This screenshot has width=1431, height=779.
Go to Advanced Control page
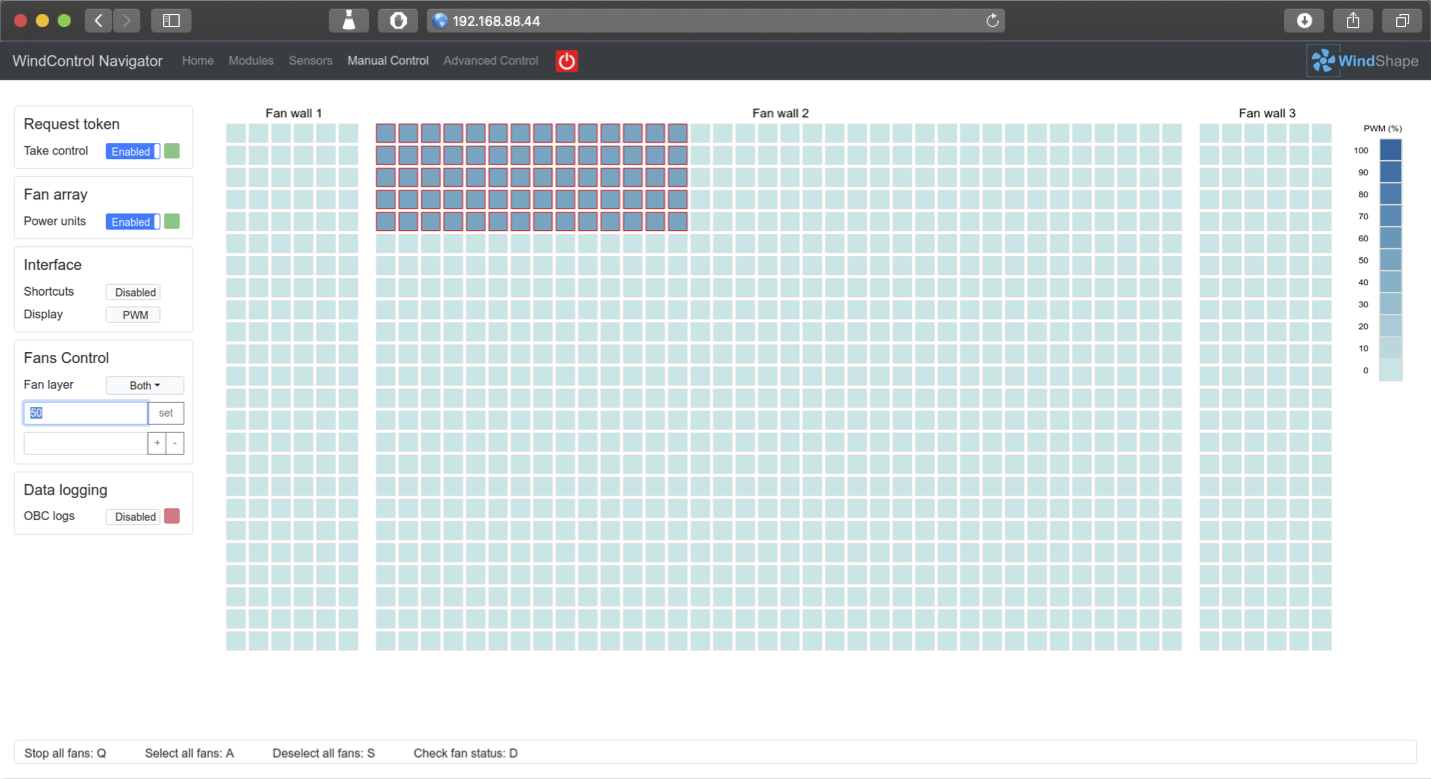coord(490,61)
